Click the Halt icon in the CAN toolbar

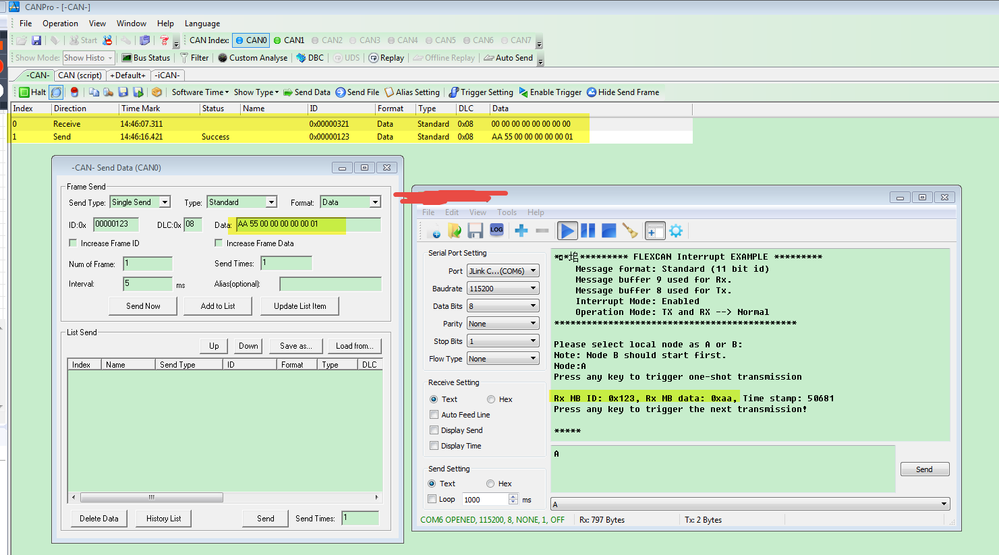pos(24,92)
